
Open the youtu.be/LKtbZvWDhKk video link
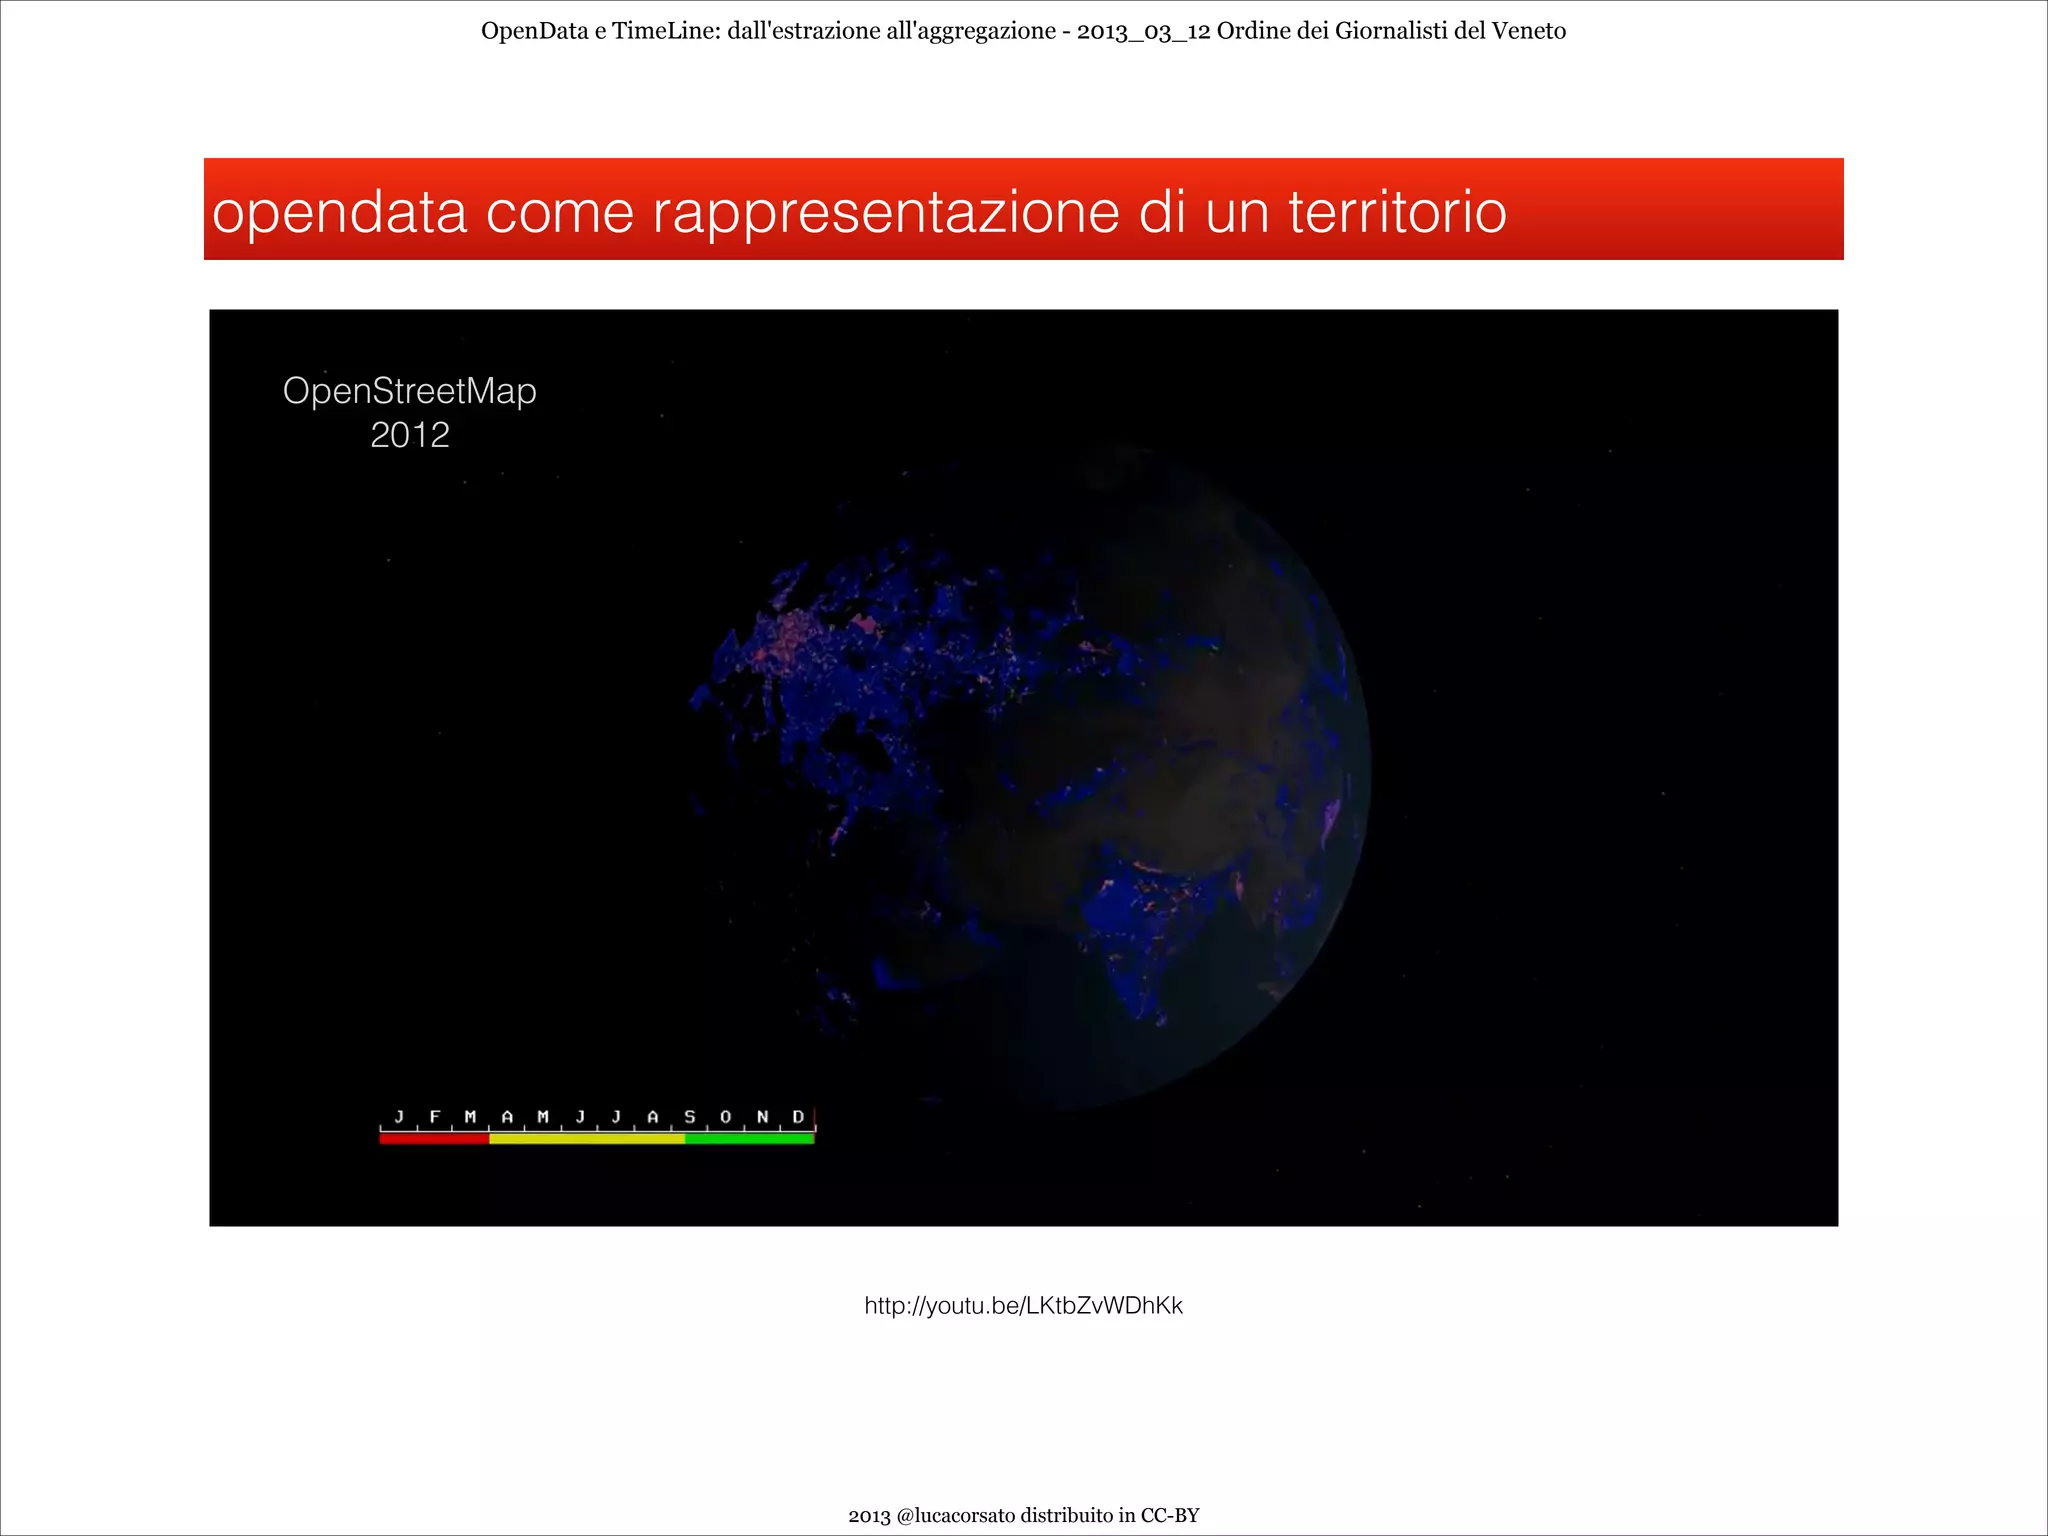(x=1023, y=1306)
